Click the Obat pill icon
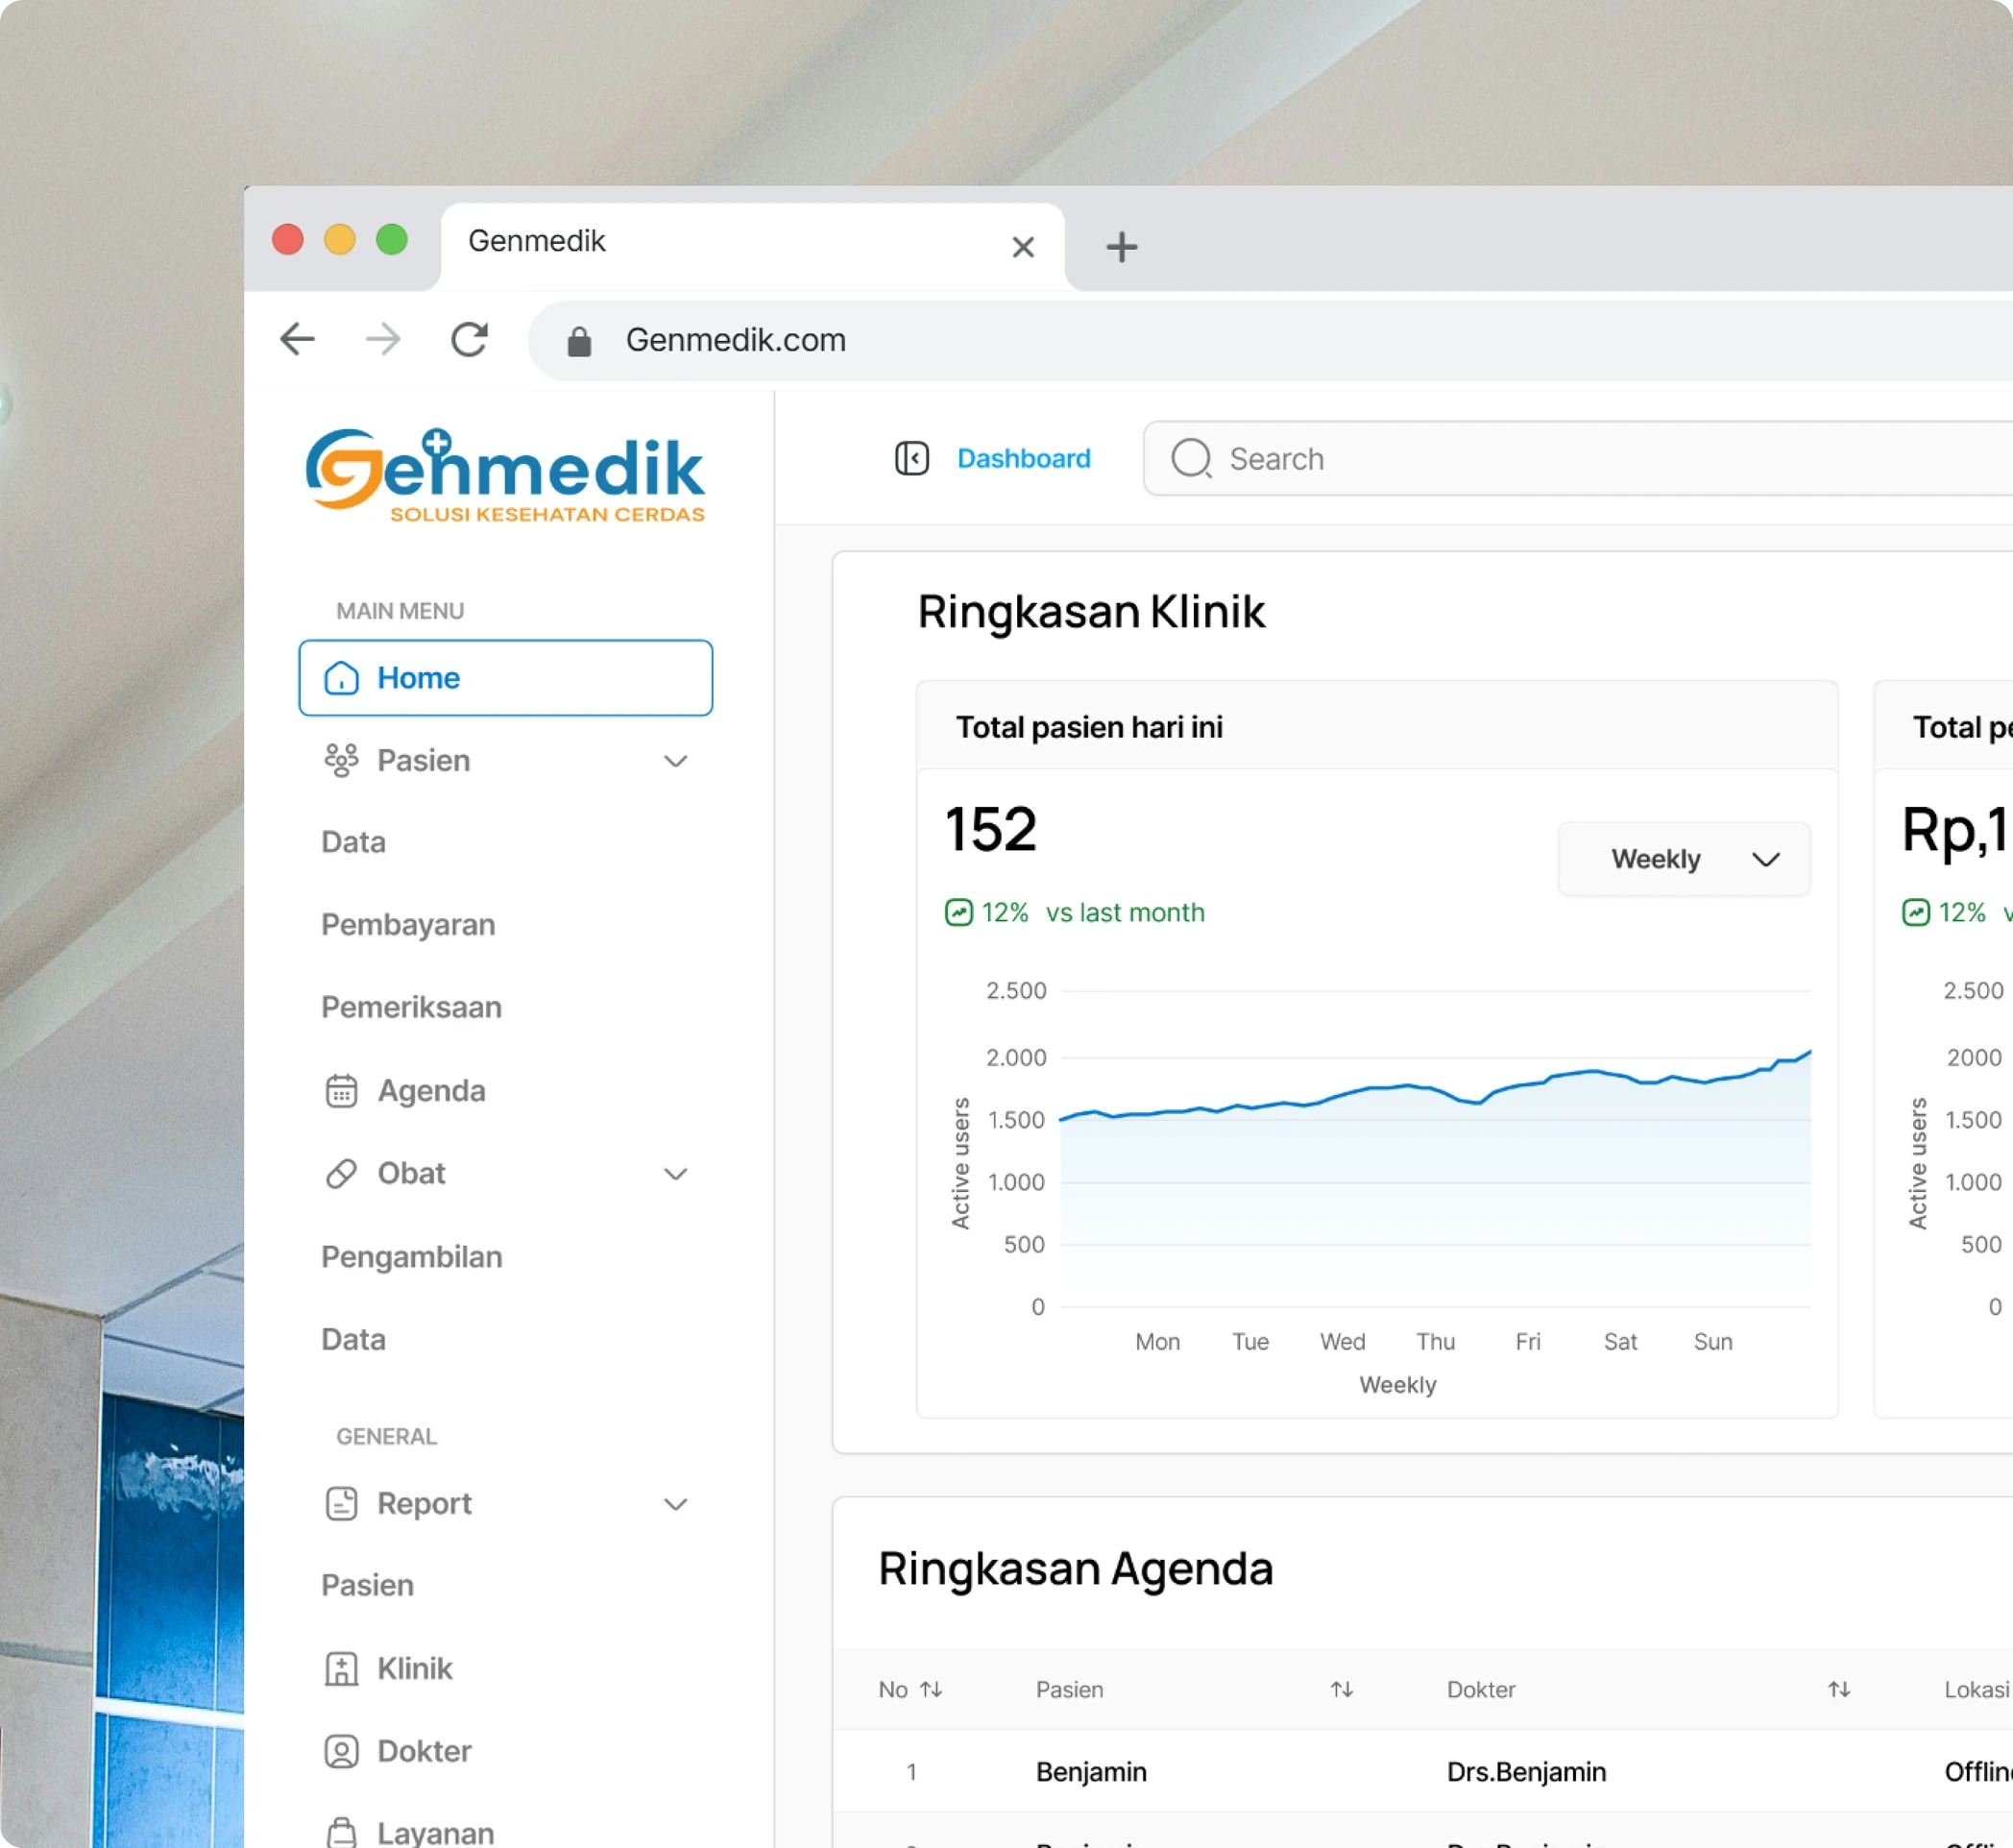Image resolution: width=2013 pixels, height=1848 pixels. [341, 1173]
